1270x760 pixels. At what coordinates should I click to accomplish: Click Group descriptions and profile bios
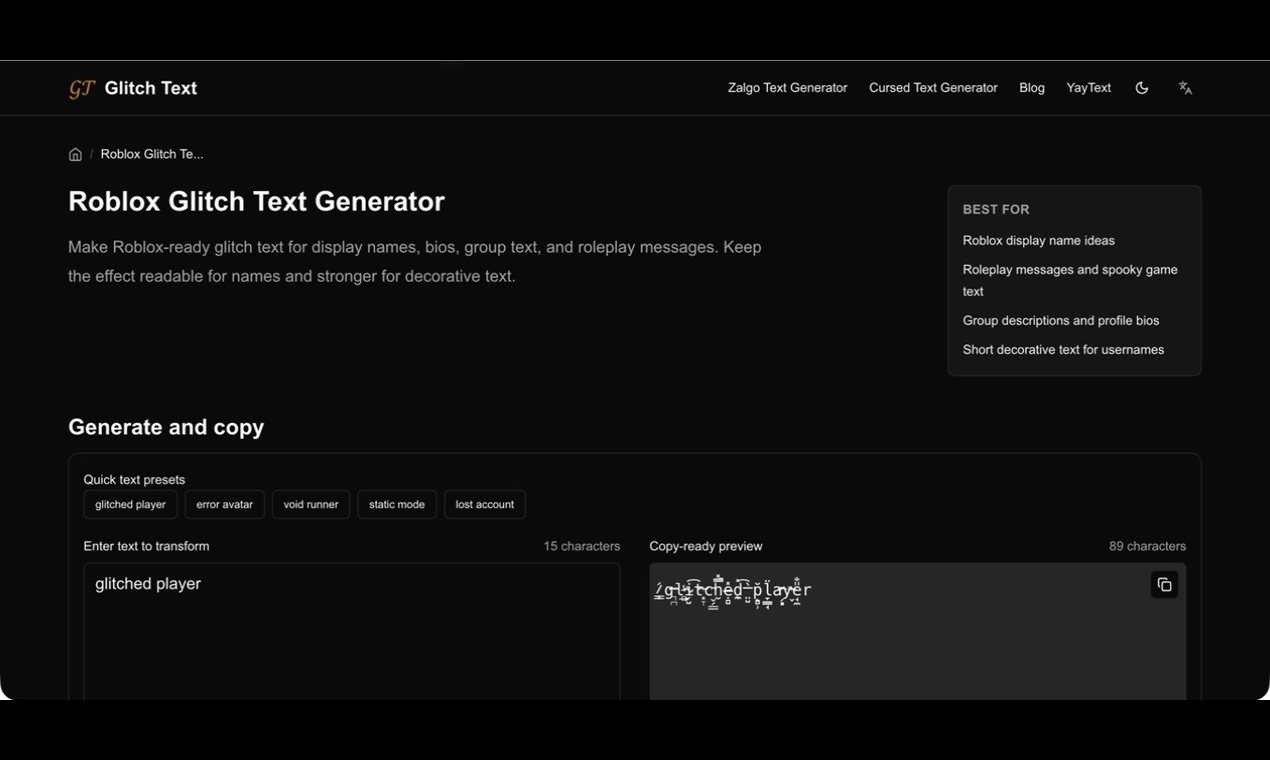point(1060,320)
